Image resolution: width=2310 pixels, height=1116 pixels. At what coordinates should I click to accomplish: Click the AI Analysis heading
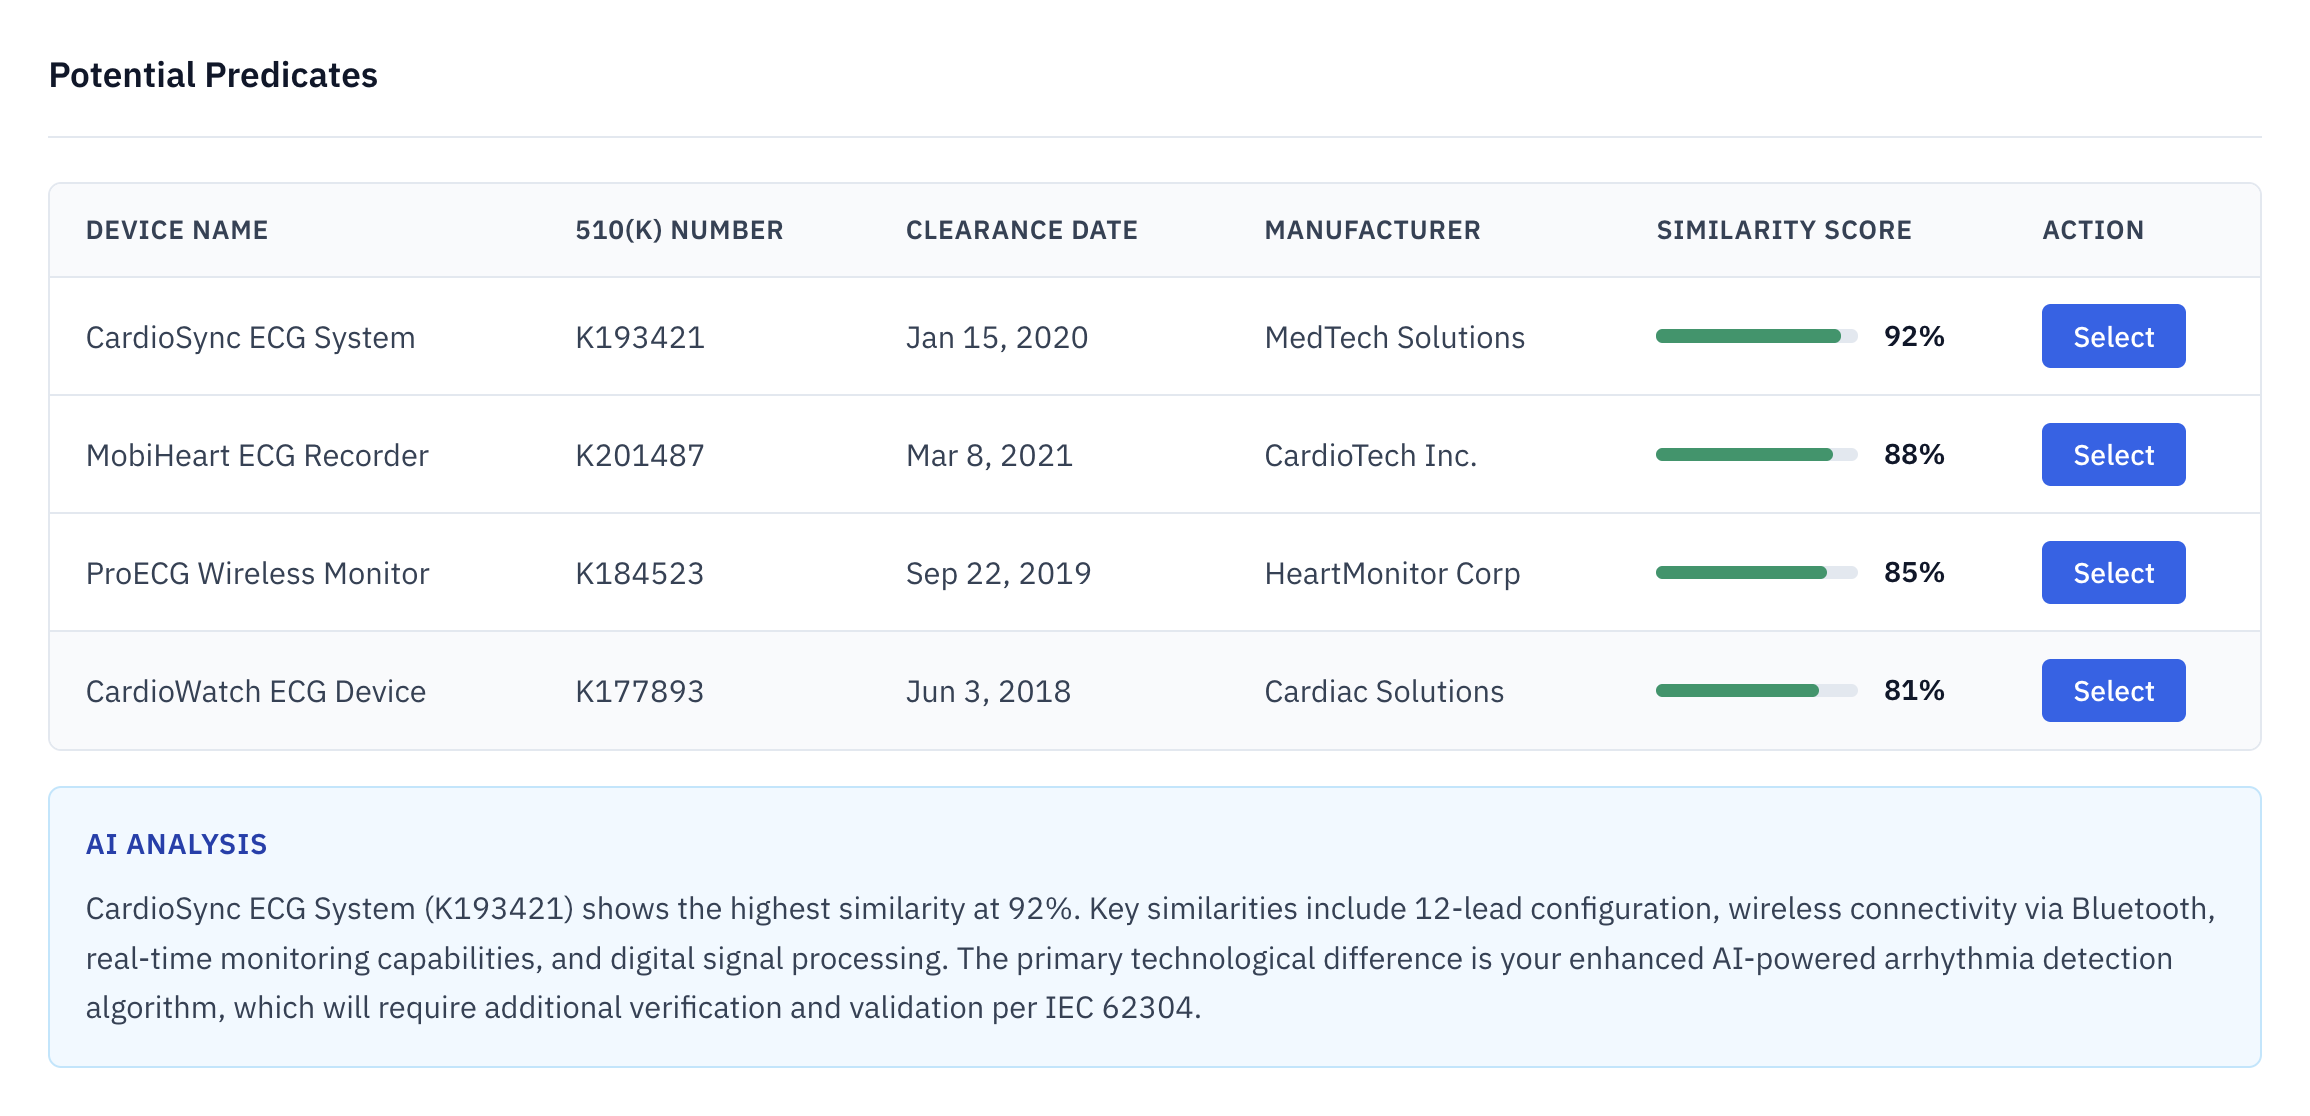point(176,844)
